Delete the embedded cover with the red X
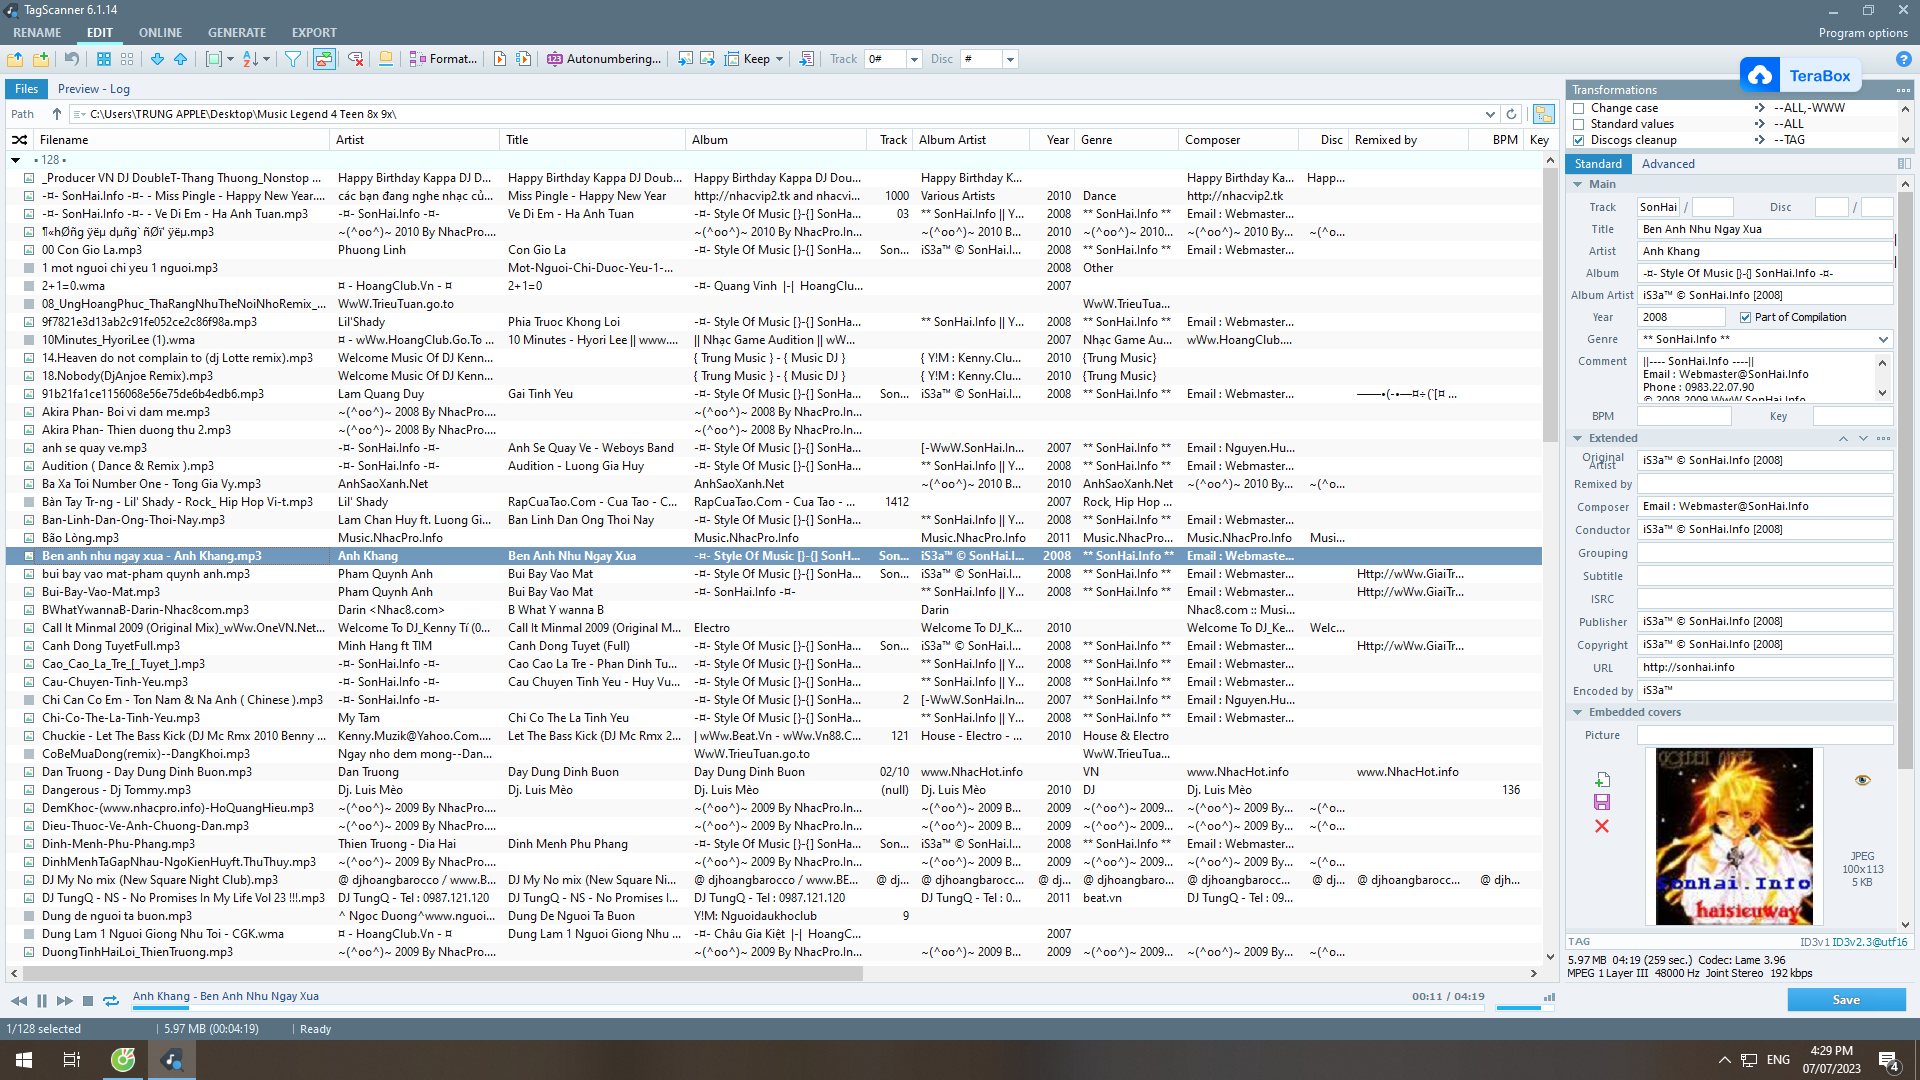Viewport: 1920px width, 1080px height. (x=1602, y=826)
